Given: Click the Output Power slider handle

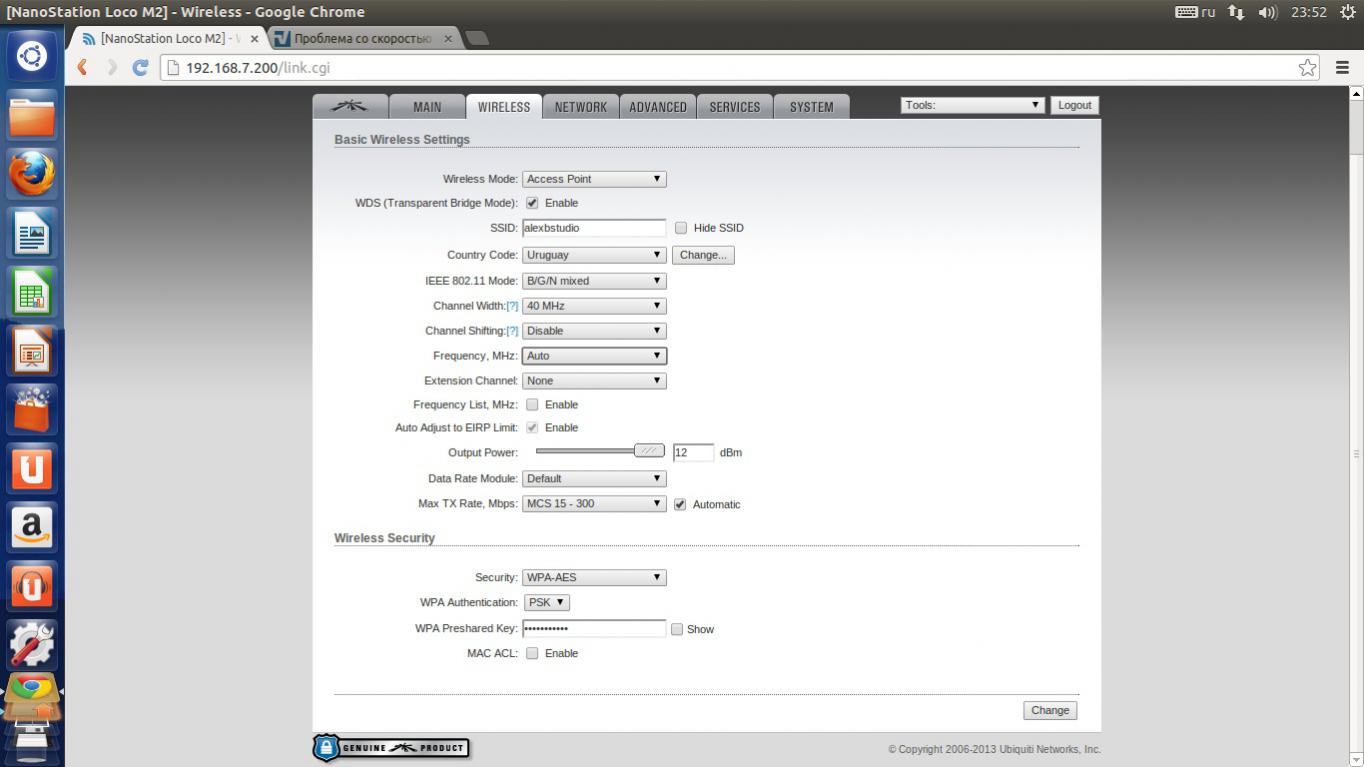Looking at the screenshot, I should 650,451.
